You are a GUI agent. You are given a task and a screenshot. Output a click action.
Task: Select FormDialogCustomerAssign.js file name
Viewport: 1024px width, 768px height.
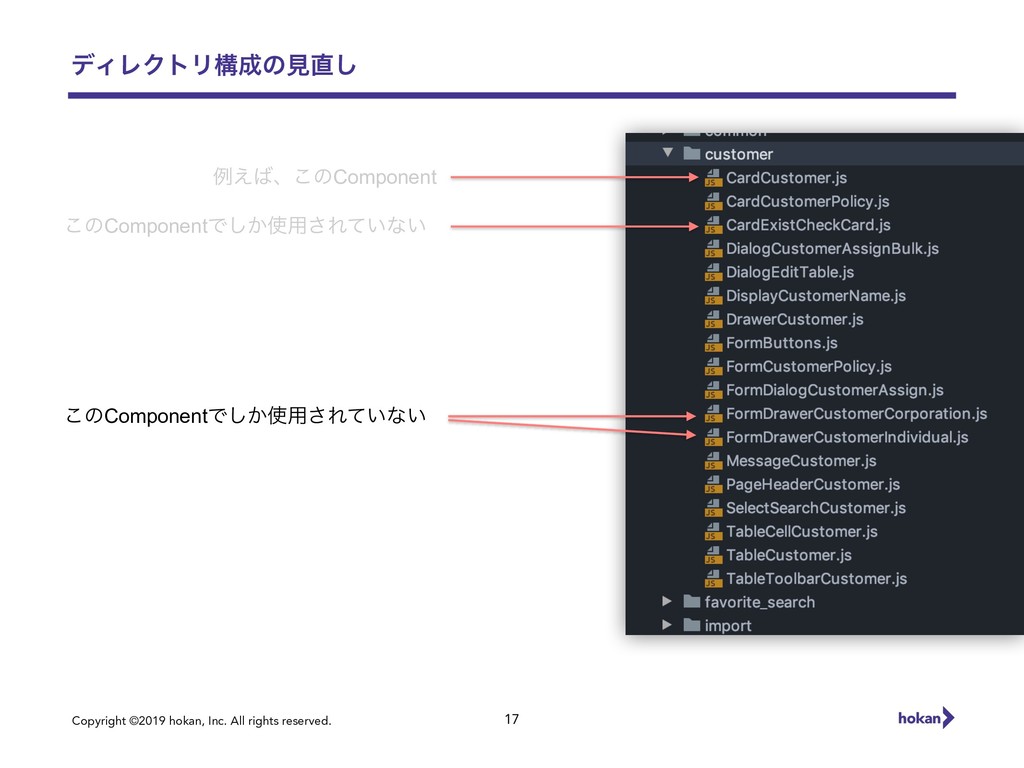(835, 389)
